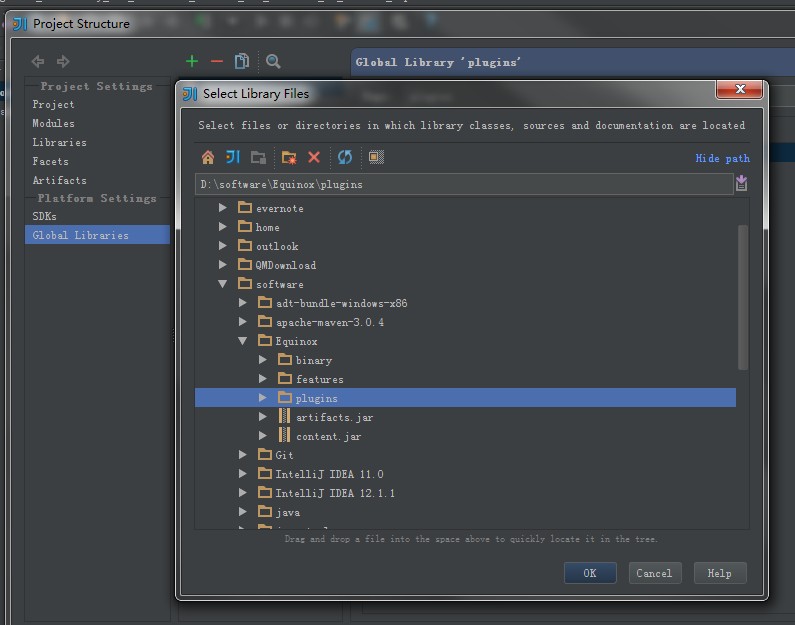Open path history icon next to path field

tap(741, 183)
